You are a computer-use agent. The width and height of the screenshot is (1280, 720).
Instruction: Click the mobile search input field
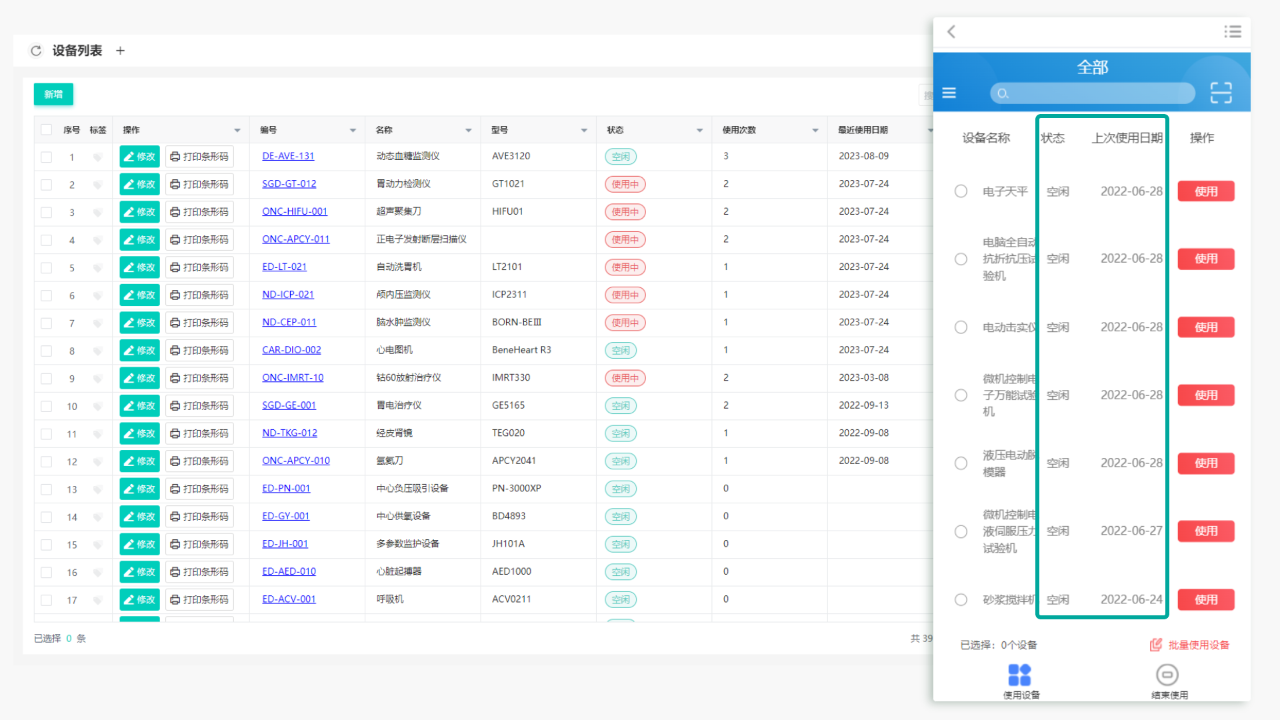coord(1092,93)
